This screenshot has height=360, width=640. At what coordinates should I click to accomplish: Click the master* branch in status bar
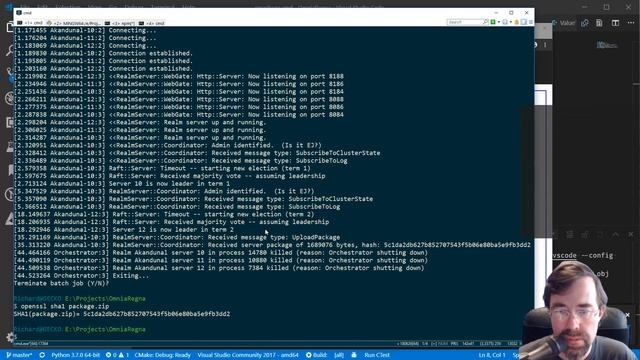pyautogui.click(x=19, y=355)
